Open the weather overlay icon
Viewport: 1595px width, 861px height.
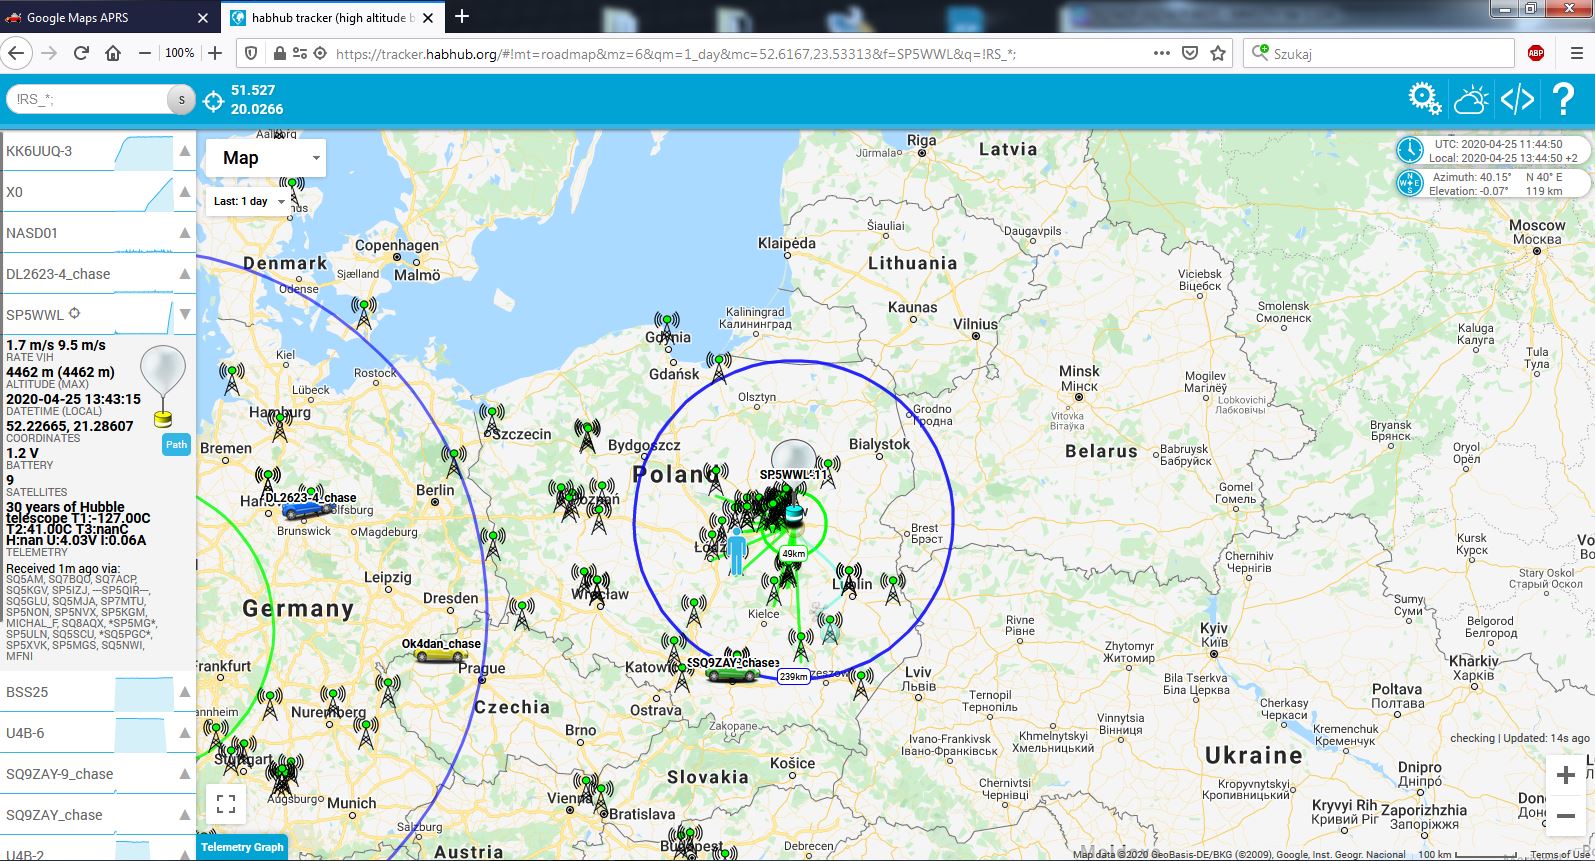[1471, 99]
